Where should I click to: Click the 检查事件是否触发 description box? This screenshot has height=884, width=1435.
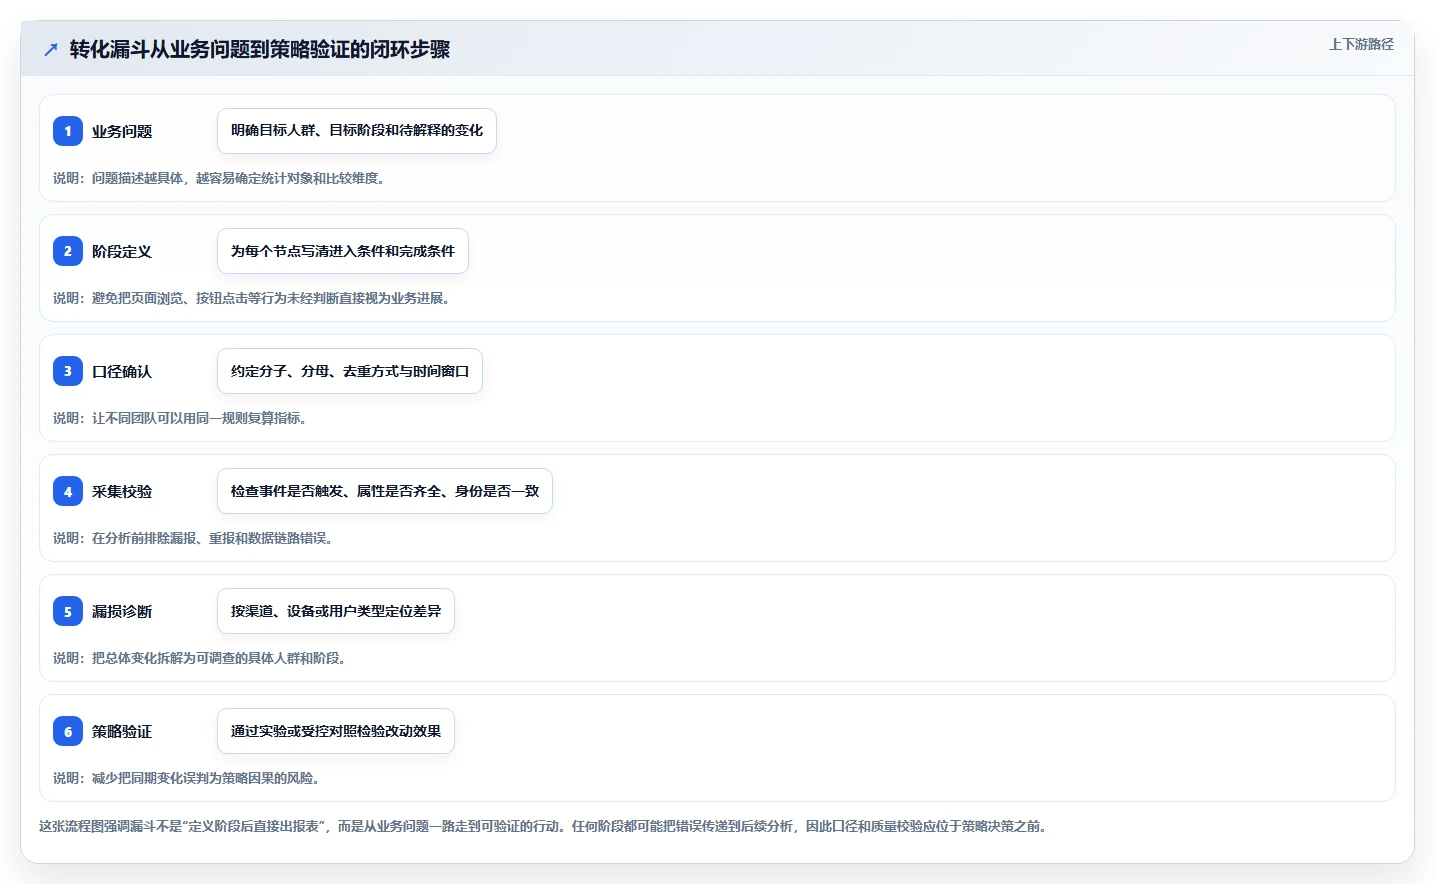(x=385, y=491)
